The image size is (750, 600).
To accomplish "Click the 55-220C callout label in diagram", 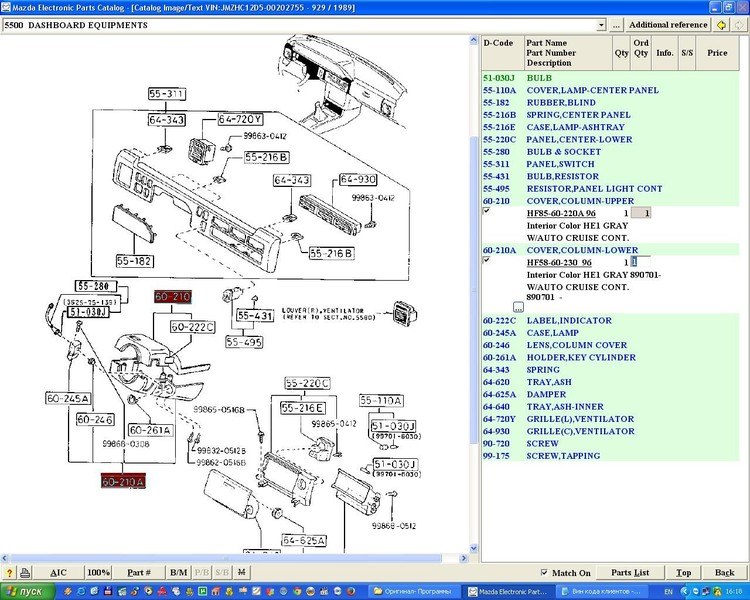I will point(307,383).
